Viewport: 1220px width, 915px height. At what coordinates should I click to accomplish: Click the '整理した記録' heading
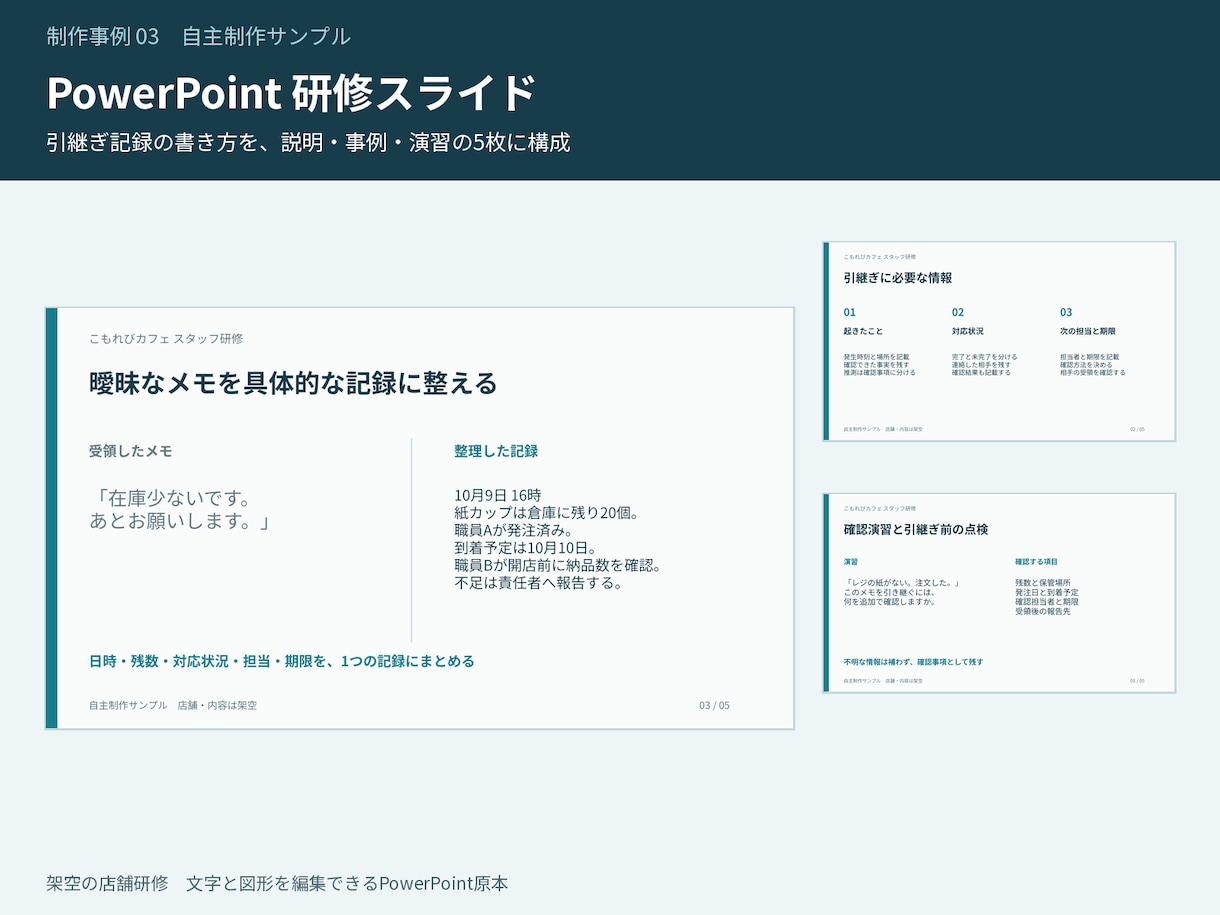click(496, 451)
